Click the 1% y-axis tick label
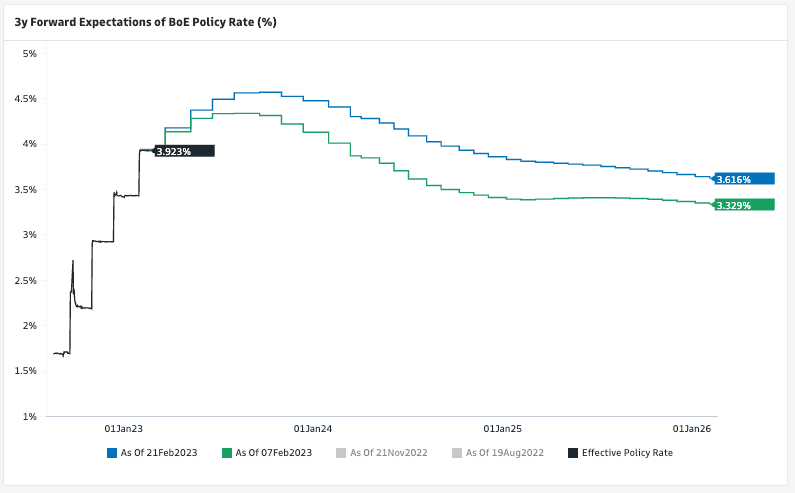 29,416
